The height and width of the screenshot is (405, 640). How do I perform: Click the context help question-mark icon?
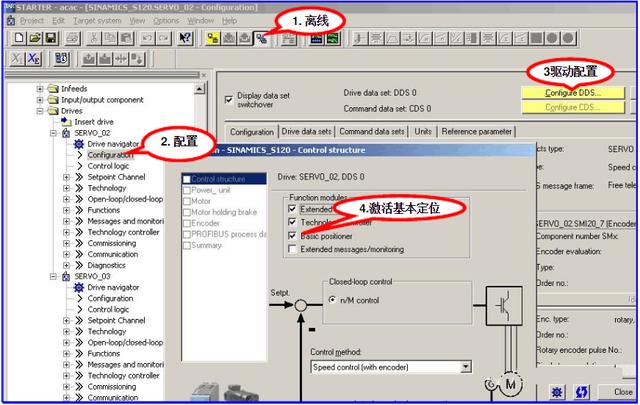pyautogui.click(x=185, y=38)
